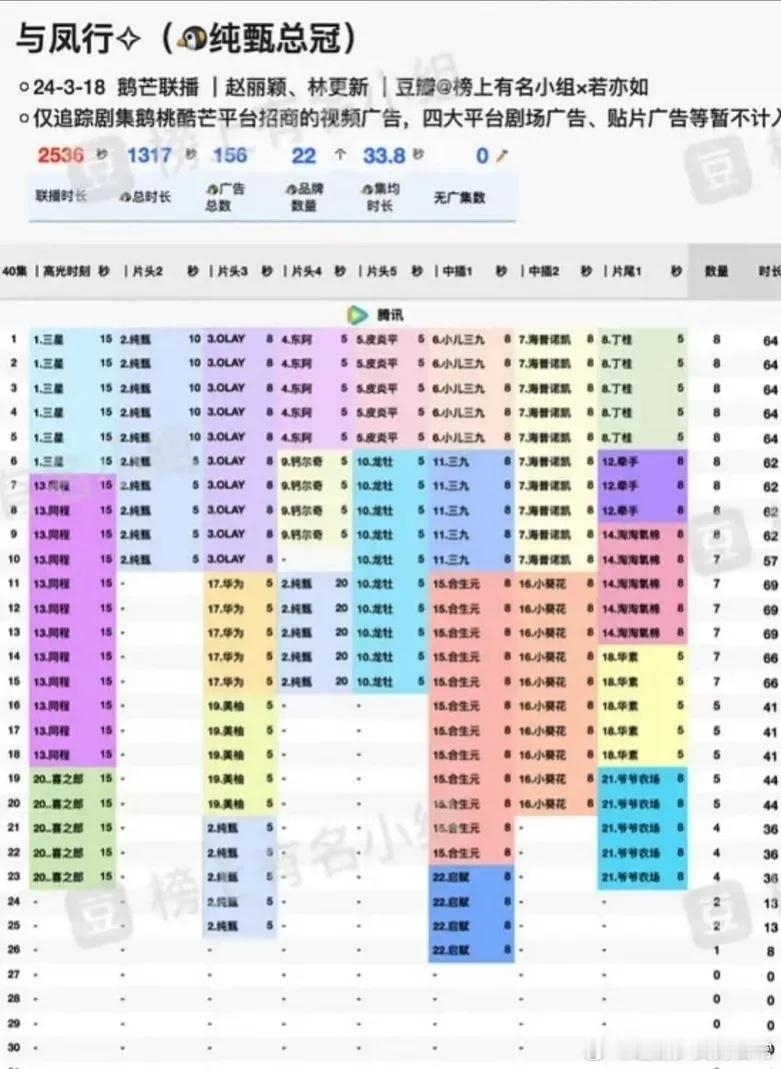The height and width of the screenshot is (1069, 781).
Task: Click the penguin icon in the title
Action: tap(191, 39)
